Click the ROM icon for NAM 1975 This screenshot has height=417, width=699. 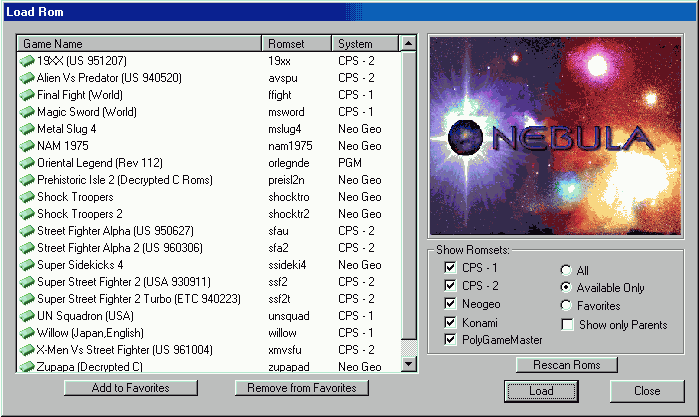click(27, 146)
